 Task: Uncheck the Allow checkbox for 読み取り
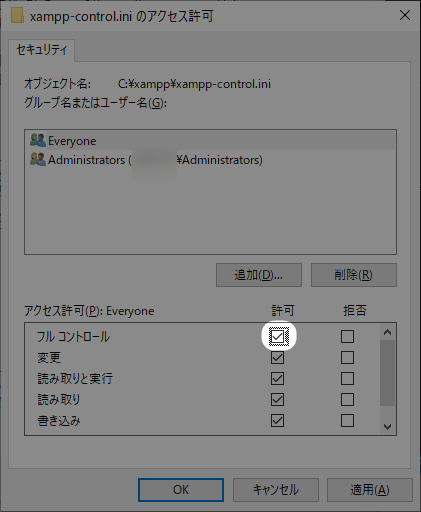click(277, 399)
